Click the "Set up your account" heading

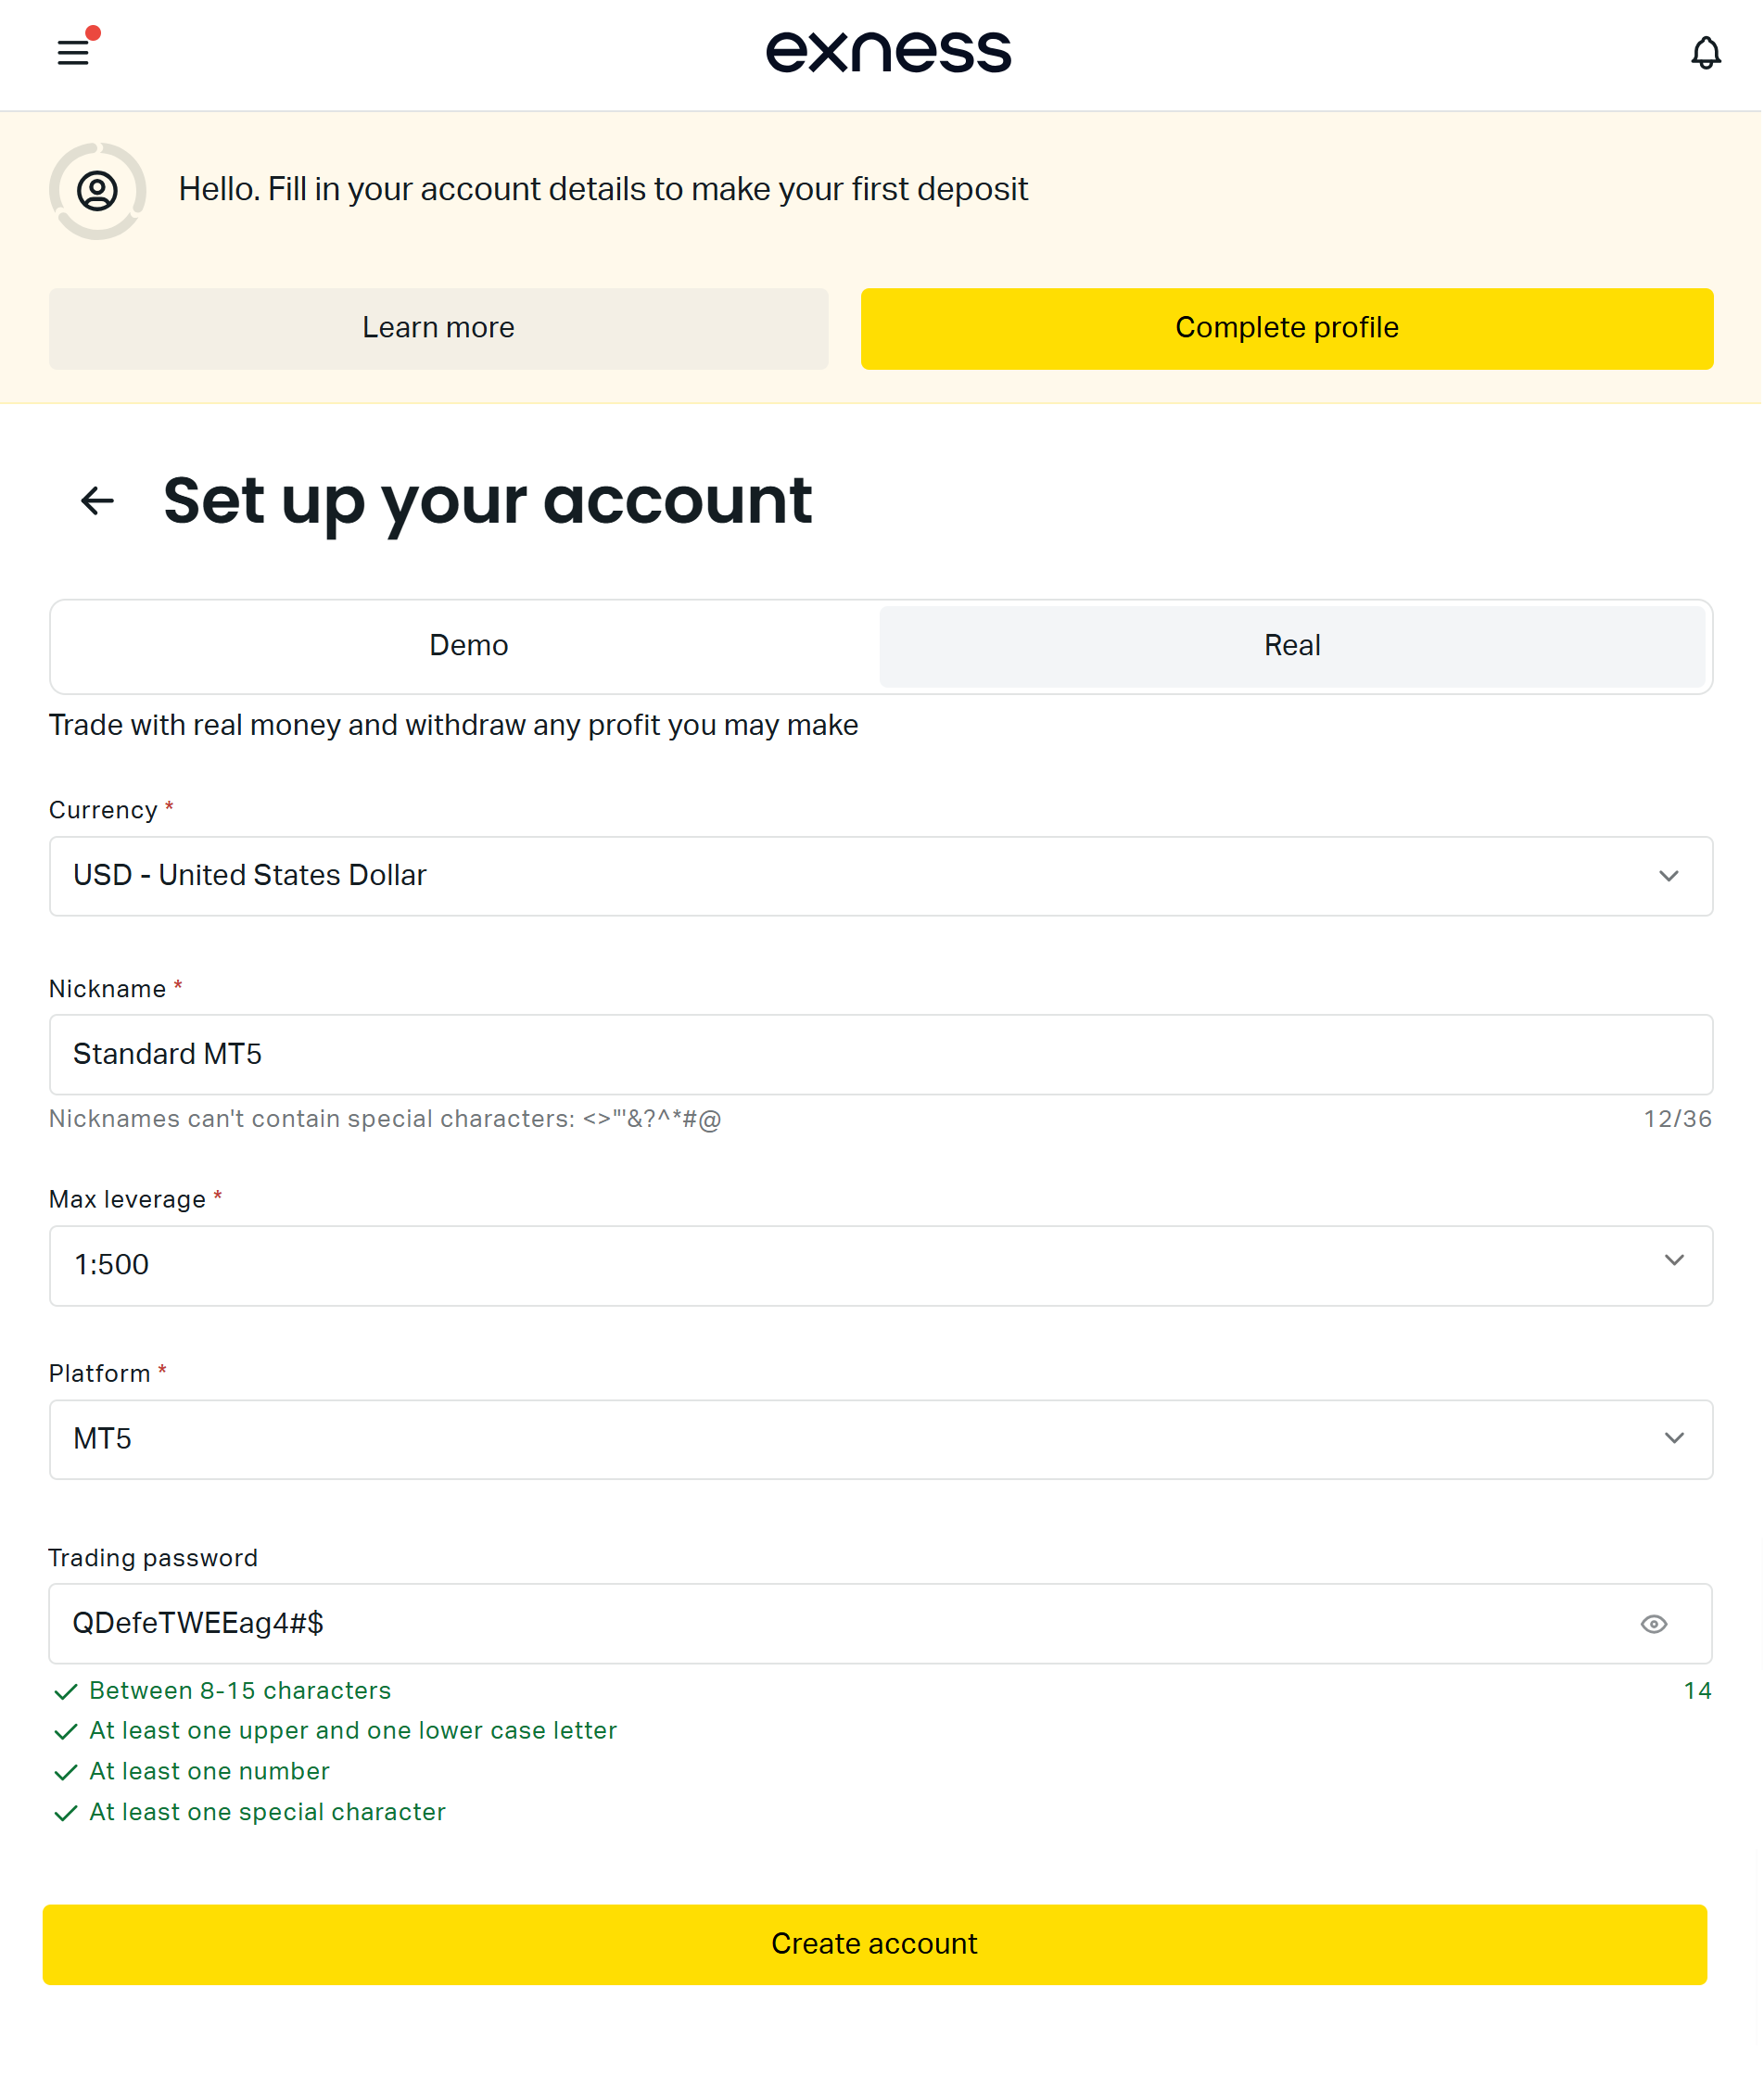[x=488, y=501]
